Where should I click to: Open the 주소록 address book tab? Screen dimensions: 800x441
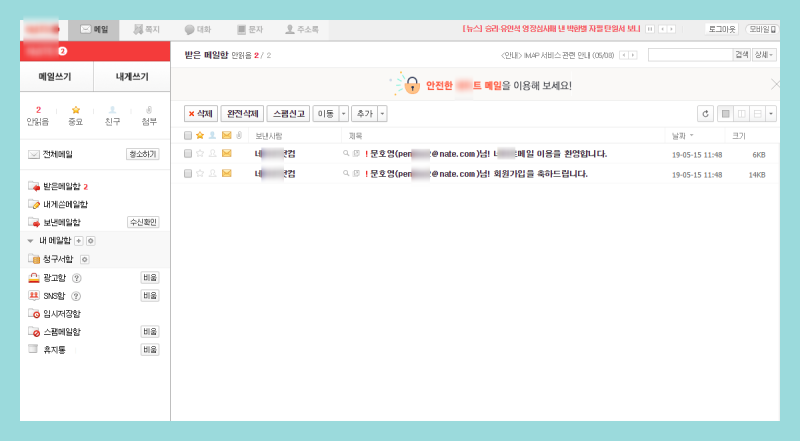tap(302, 30)
